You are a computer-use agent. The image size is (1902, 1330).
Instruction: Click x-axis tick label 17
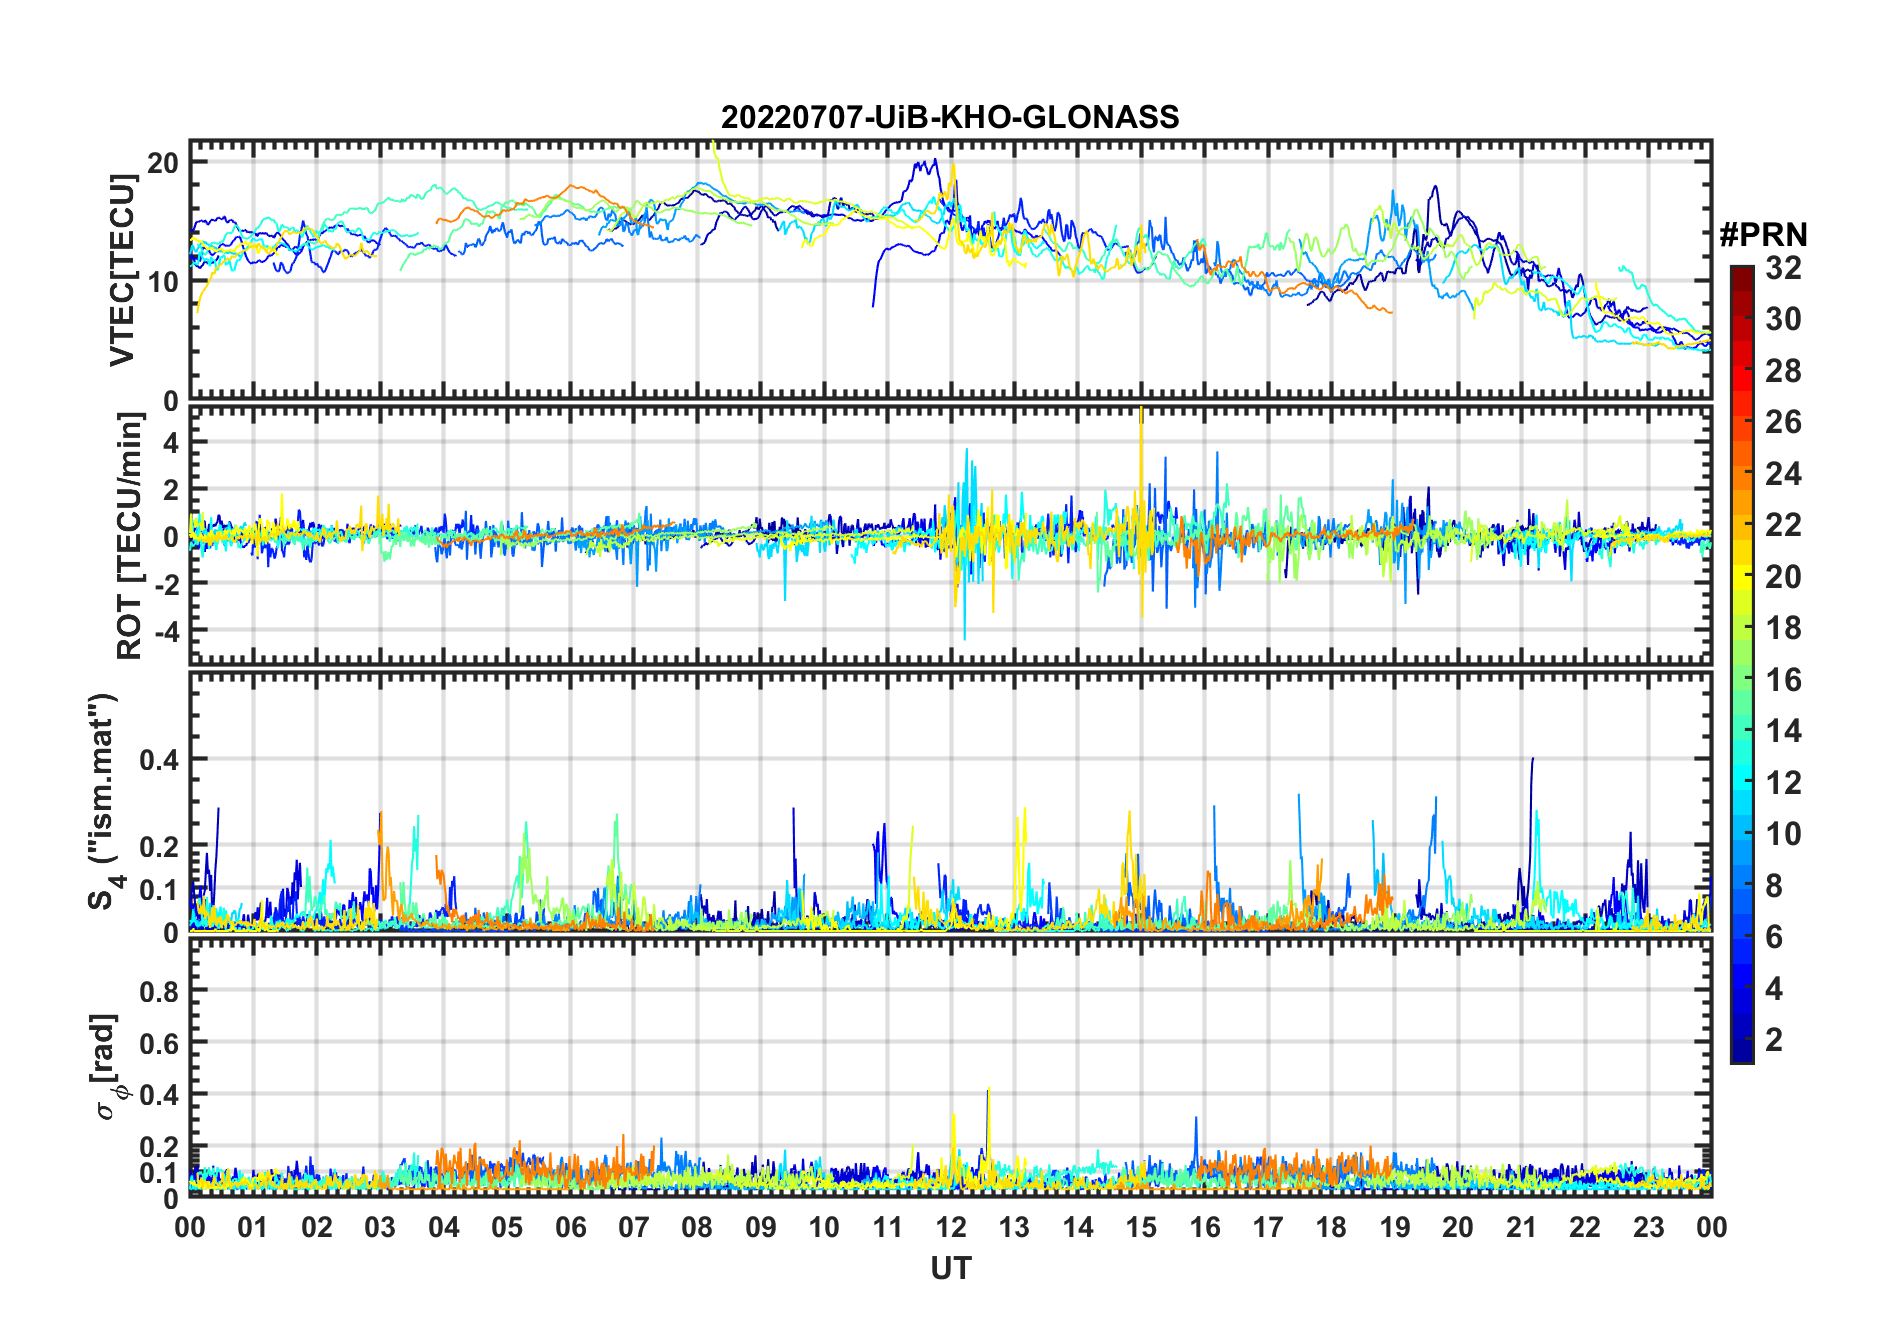(x=1268, y=1227)
